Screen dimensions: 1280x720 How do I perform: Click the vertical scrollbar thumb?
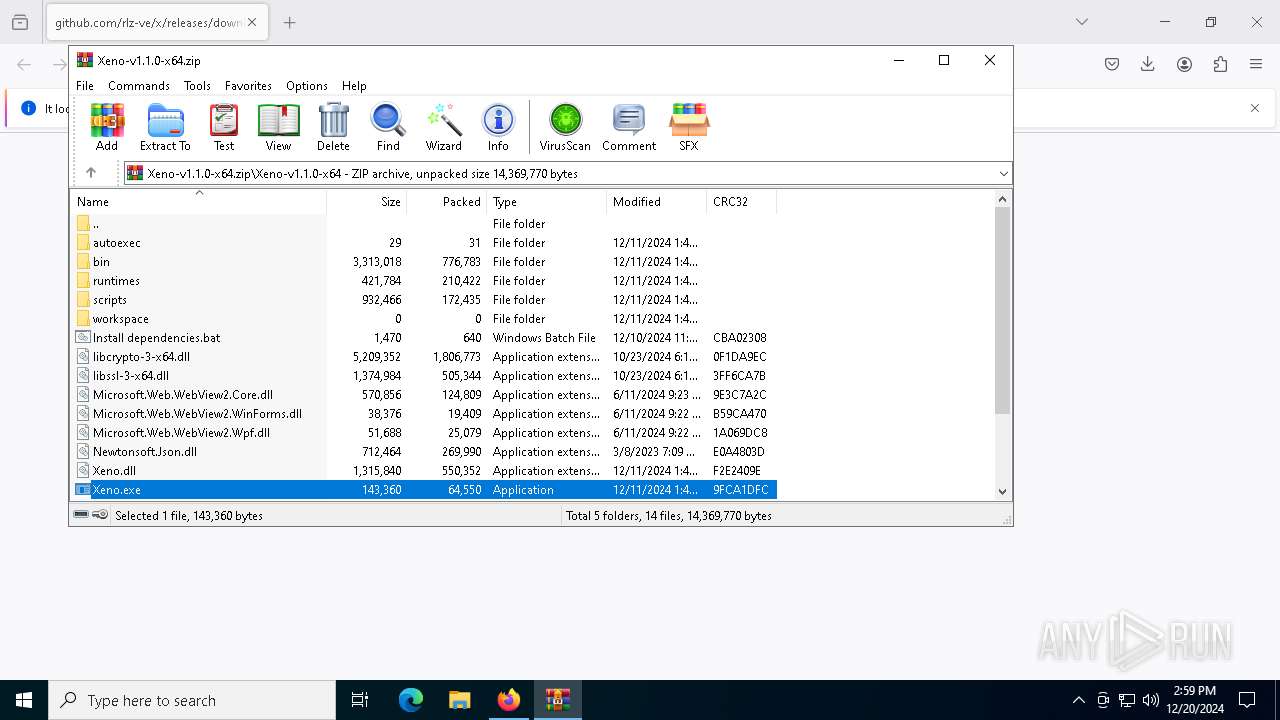pyautogui.click(x=1003, y=310)
